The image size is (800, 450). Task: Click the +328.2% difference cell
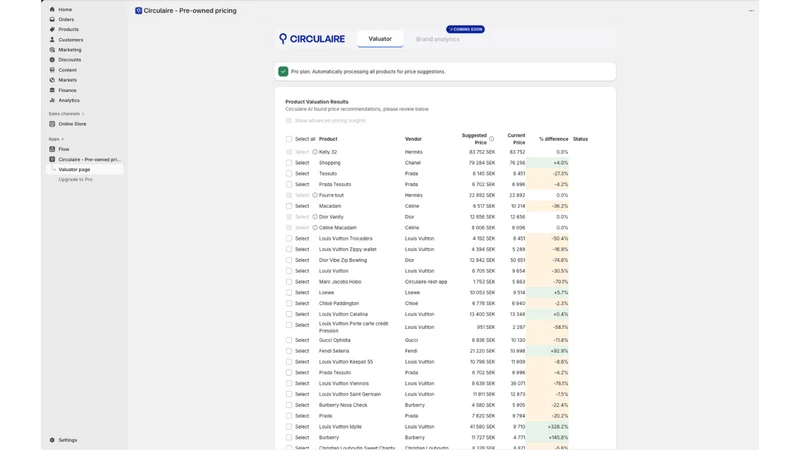coord(547,427)
